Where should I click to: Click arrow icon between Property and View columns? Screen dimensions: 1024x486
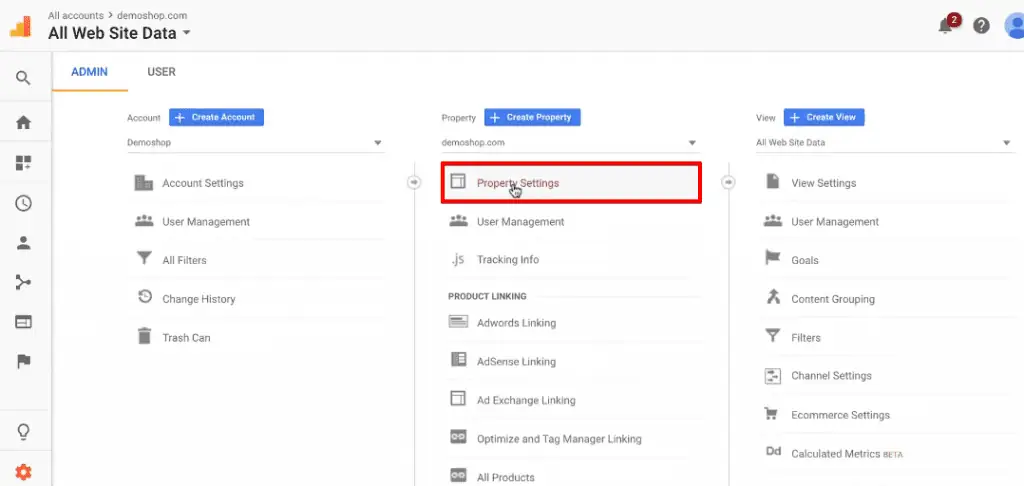coord(728,182)
